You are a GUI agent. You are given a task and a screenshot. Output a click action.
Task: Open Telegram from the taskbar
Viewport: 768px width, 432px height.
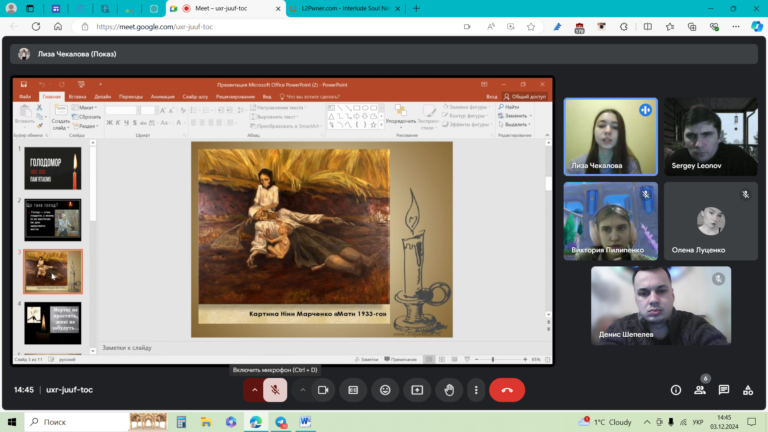click(x=281, y=422)
